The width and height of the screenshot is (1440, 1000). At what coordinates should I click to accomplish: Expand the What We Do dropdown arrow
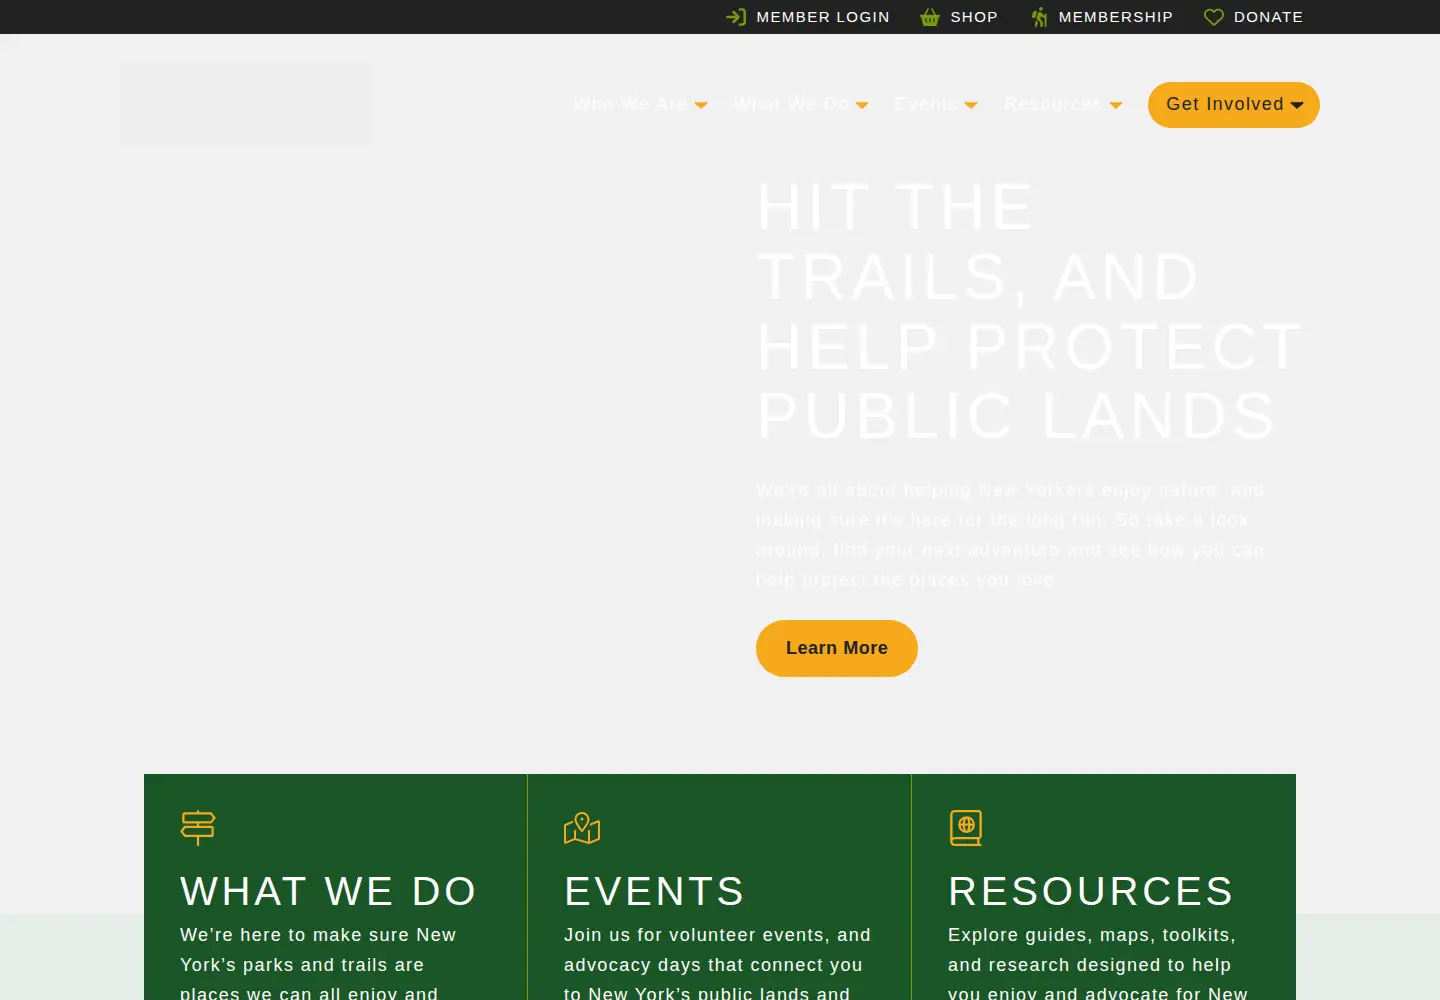[862, 105]
